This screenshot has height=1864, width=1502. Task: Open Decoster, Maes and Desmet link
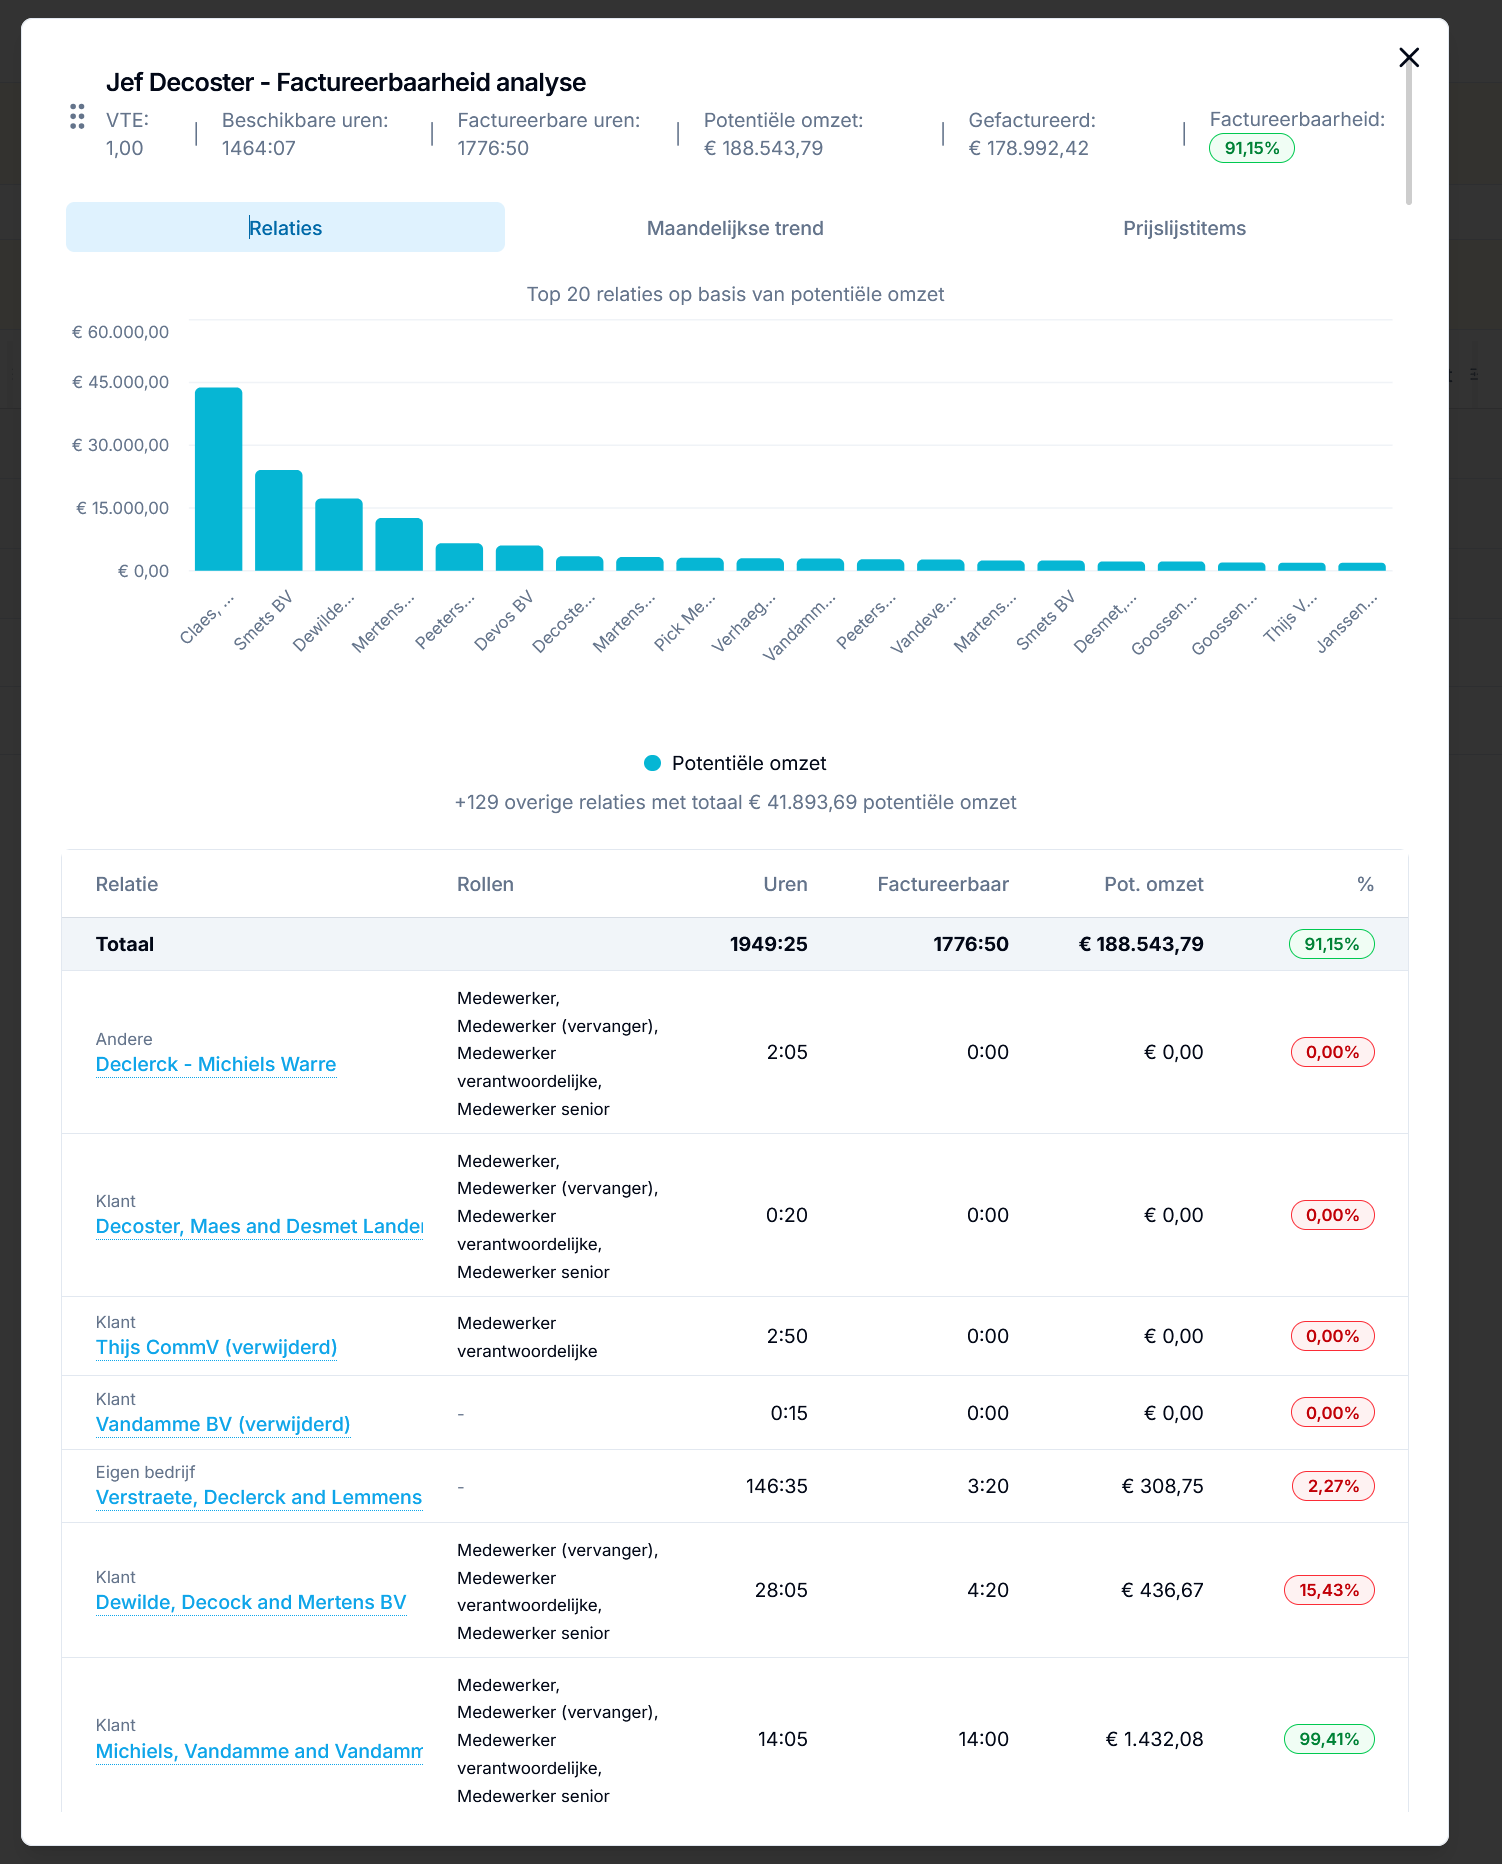tap(259, 1226)
